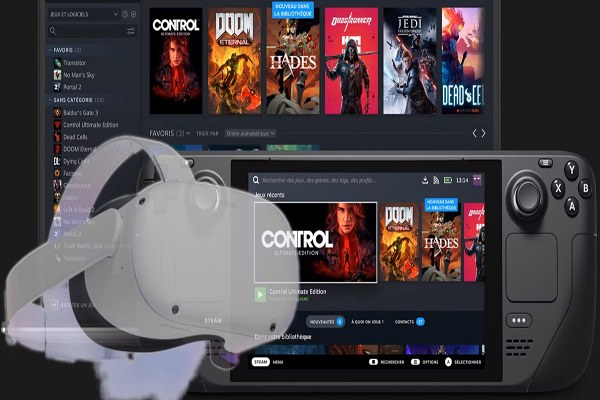
Task: Switch to the NOUVEAUTÉS tab
Action: [x=325, y=322]
